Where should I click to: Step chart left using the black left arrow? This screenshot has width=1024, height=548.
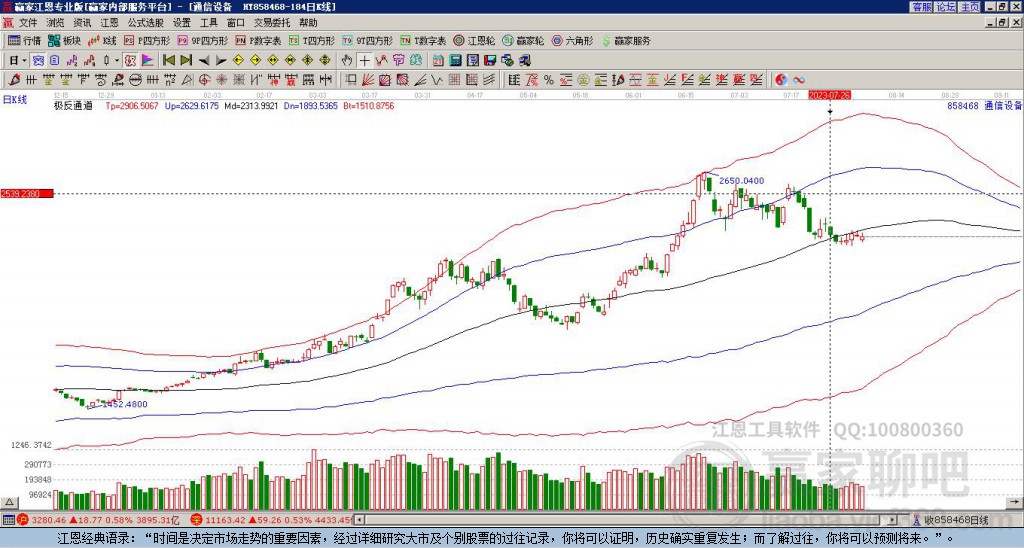(x=203, y=61)
